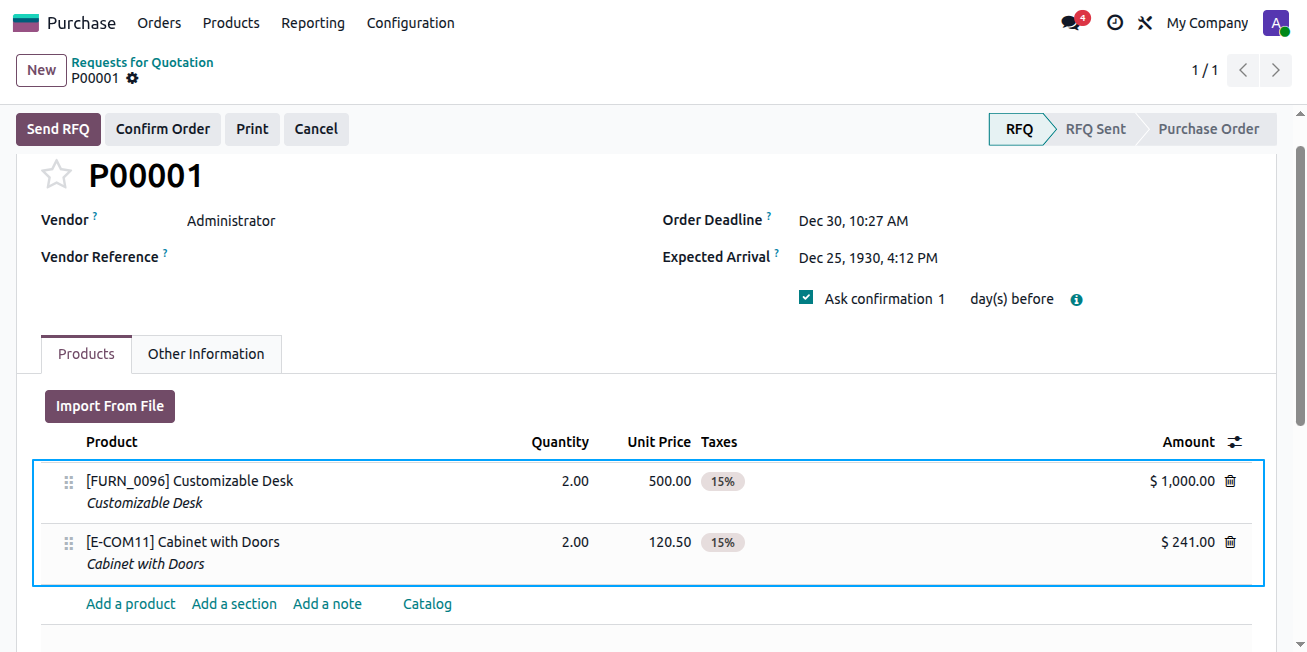Click the 1 / 1 pager counter
Viewport: 1307px width, 652px height.
1204,70
